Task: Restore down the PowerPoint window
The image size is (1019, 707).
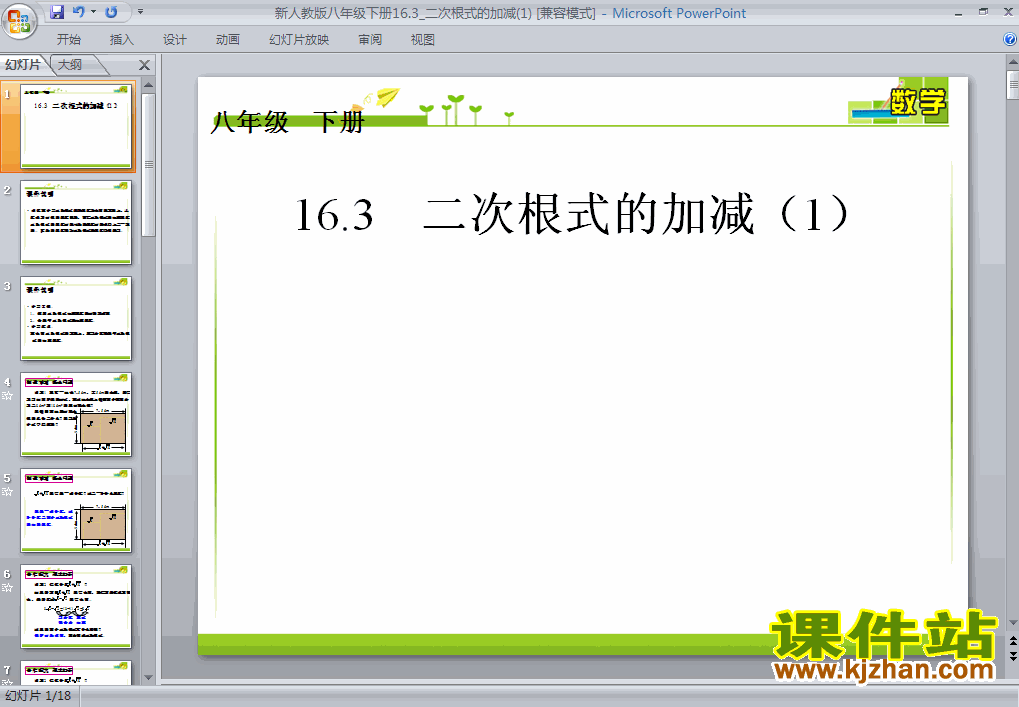Action: click(984, 12)
